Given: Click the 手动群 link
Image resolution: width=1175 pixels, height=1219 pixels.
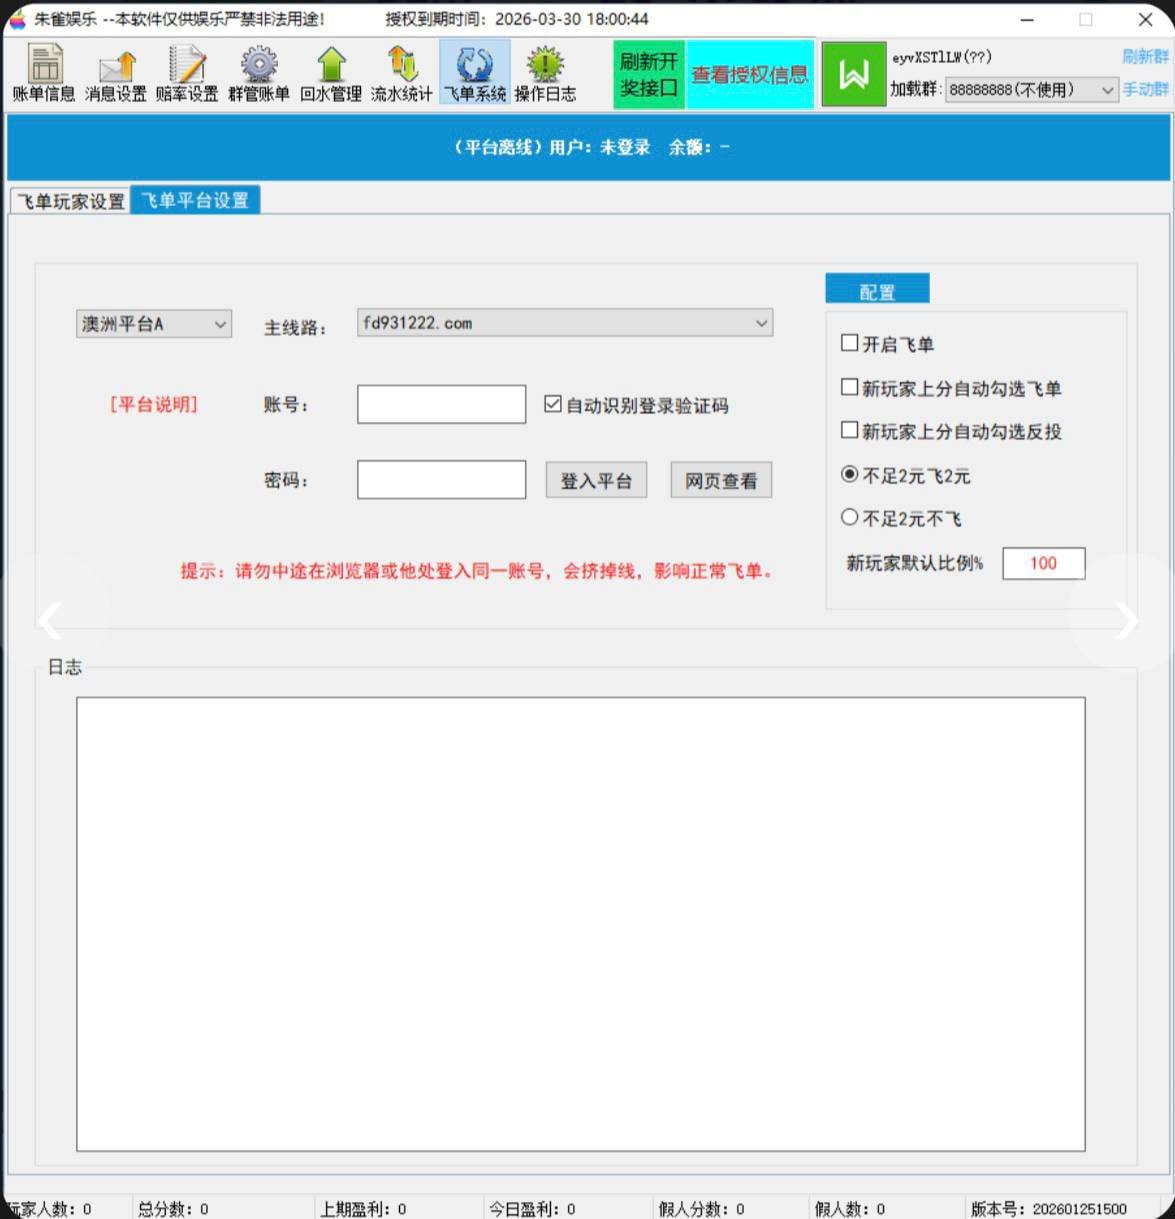Looking at the screenshot, I should pyautogui.click(x=1145, y=89).
